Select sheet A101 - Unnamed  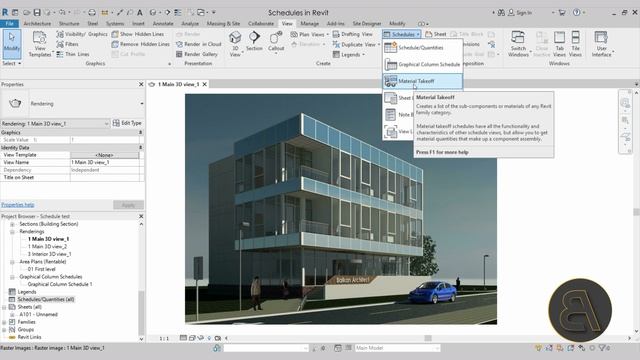pos(38,314)
